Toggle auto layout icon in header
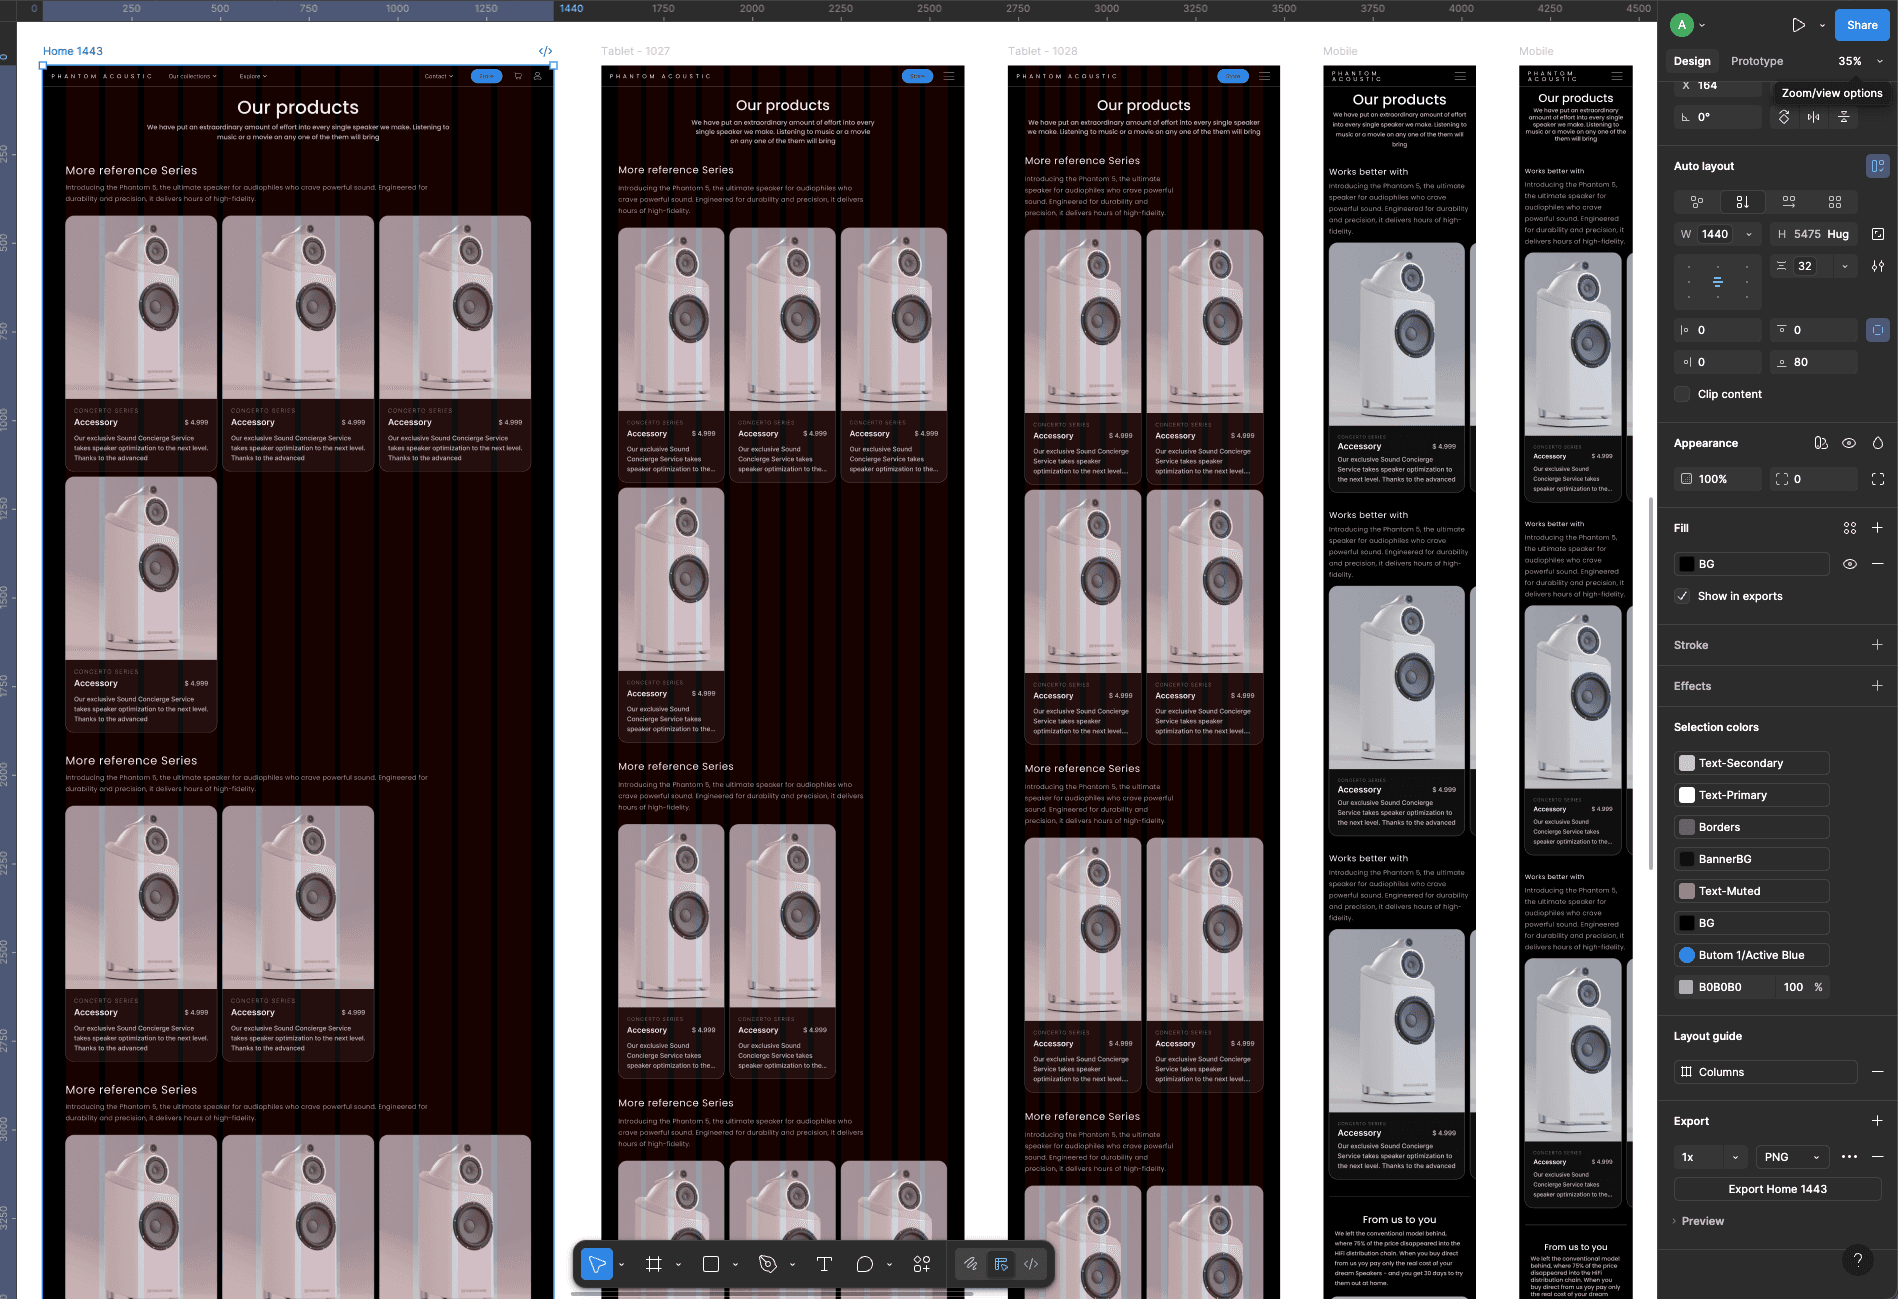The width and height of the screenshot is (1898, 1299). [1878, 166]
